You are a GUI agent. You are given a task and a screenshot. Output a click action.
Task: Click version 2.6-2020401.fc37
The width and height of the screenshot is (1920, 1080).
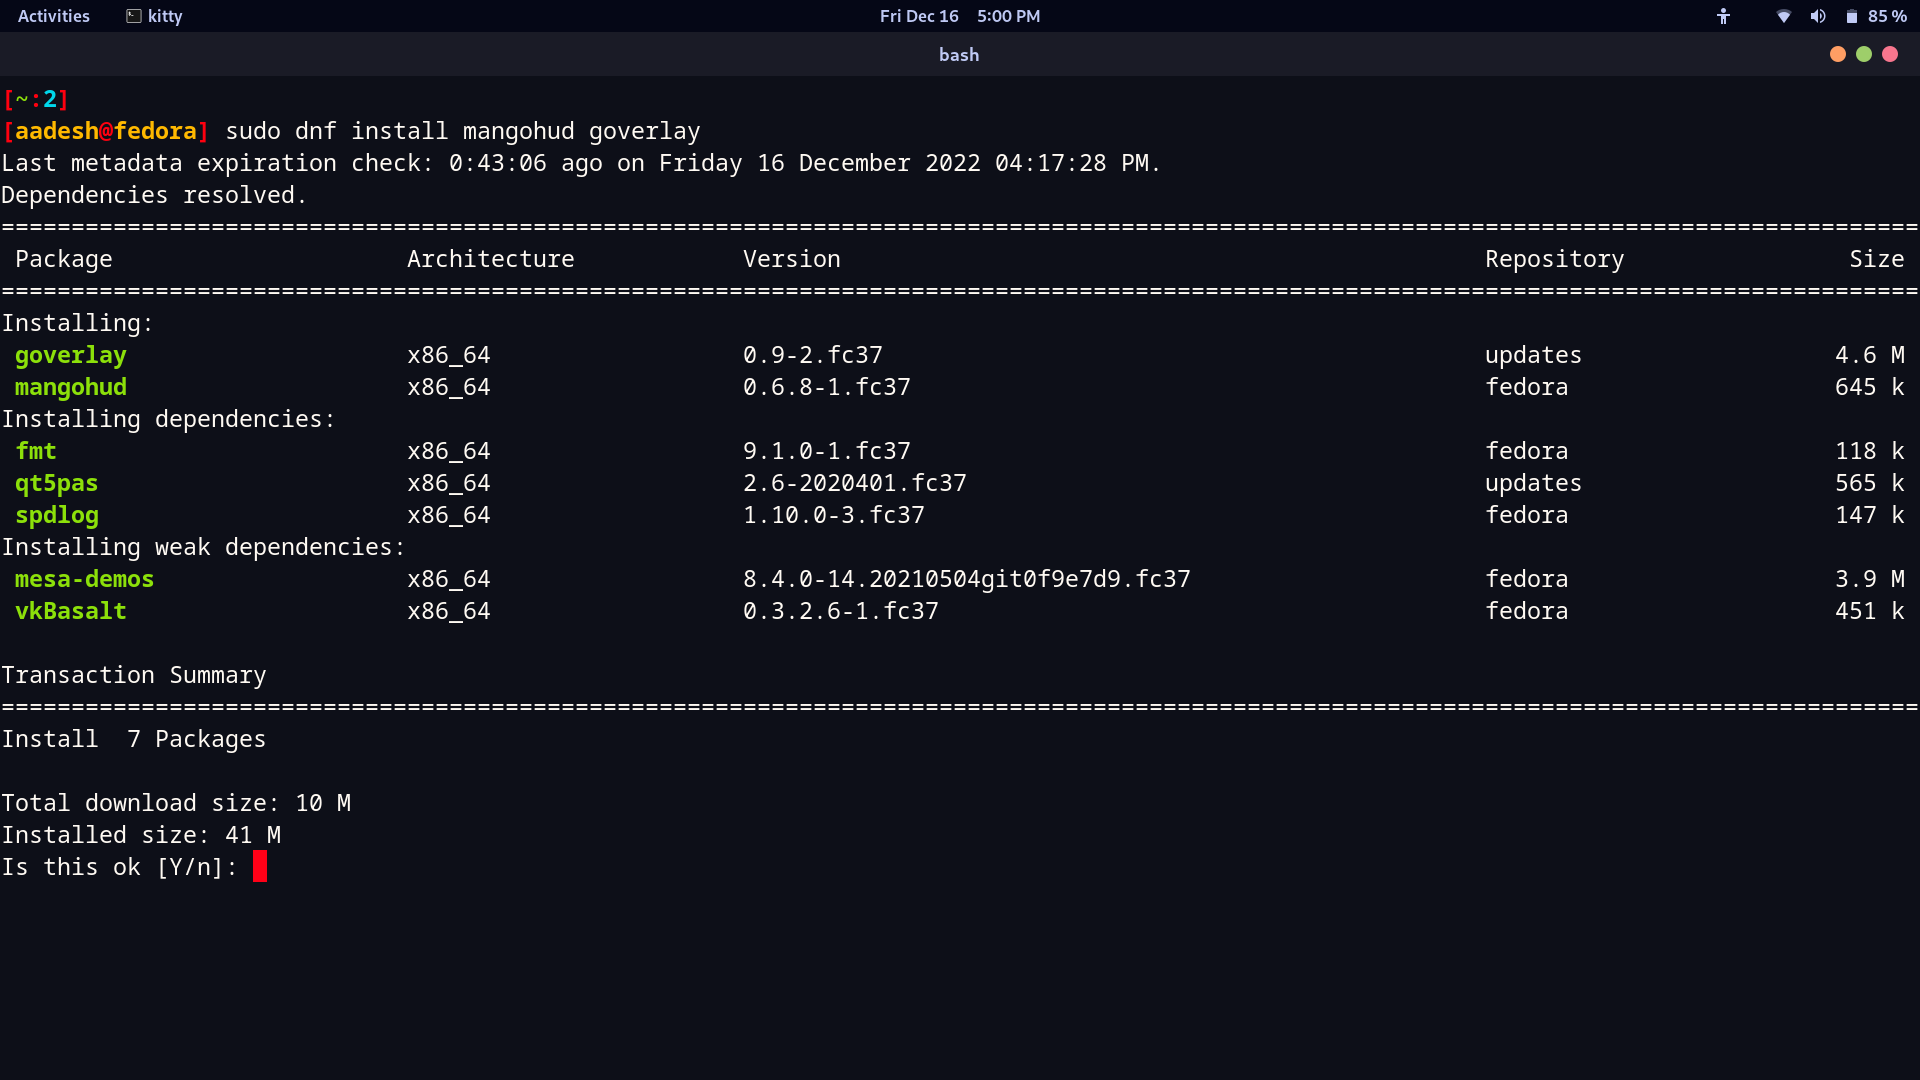855,483
